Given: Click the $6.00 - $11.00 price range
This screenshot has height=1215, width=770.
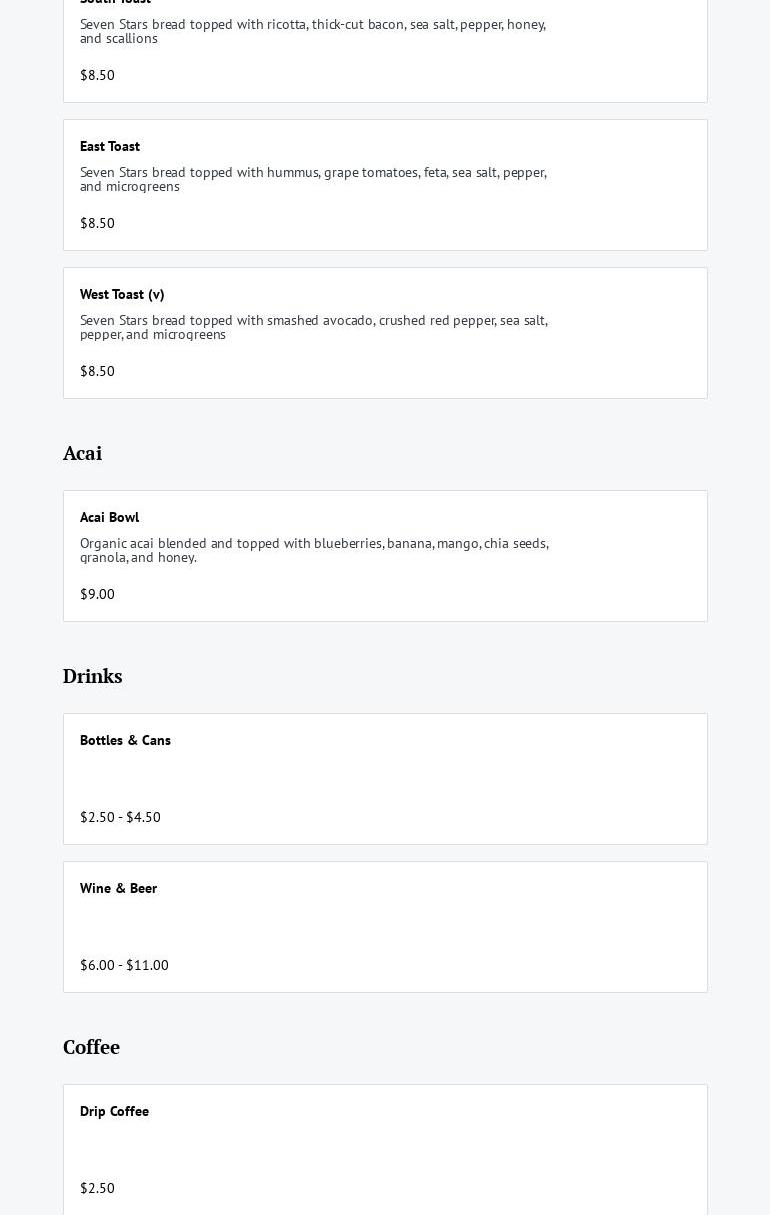Looking at the screenshot, I should click(124, 965).
